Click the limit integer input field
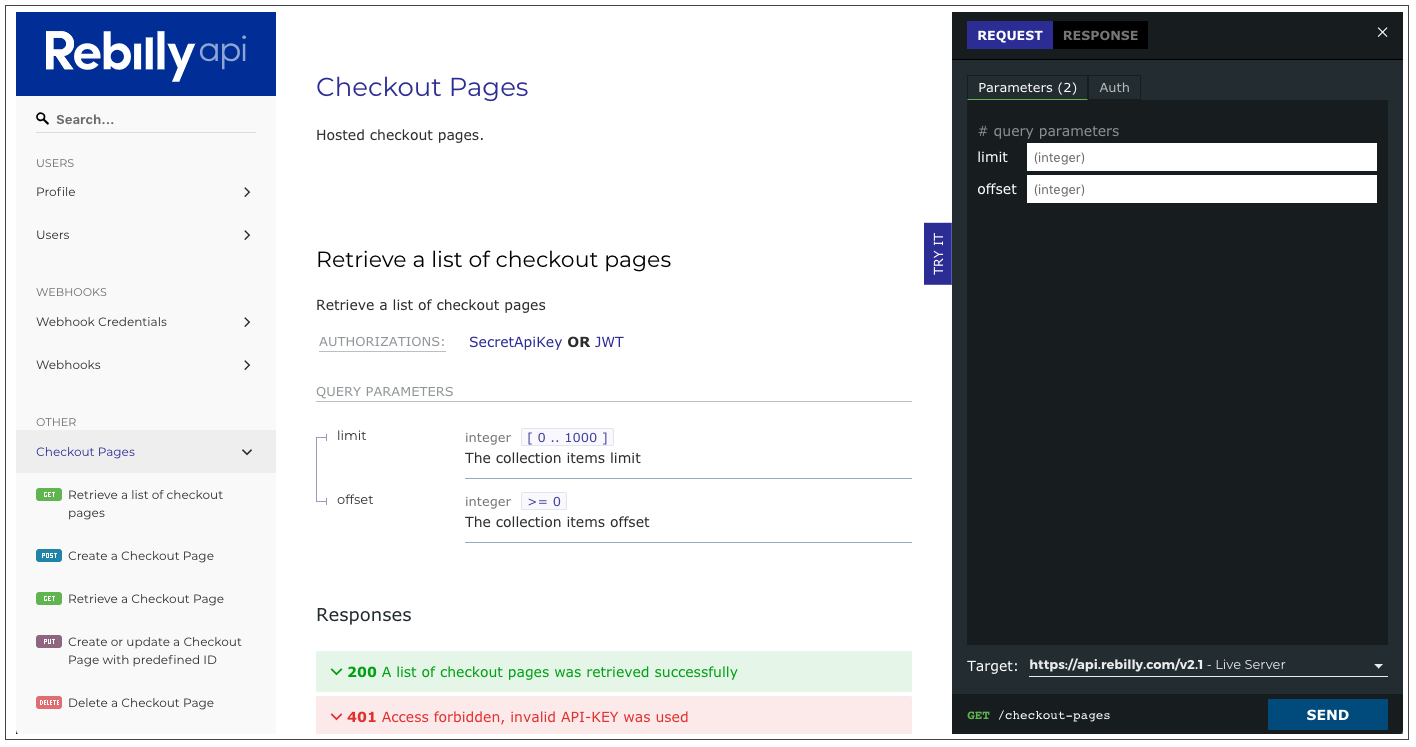 [x=1202, y=157]
